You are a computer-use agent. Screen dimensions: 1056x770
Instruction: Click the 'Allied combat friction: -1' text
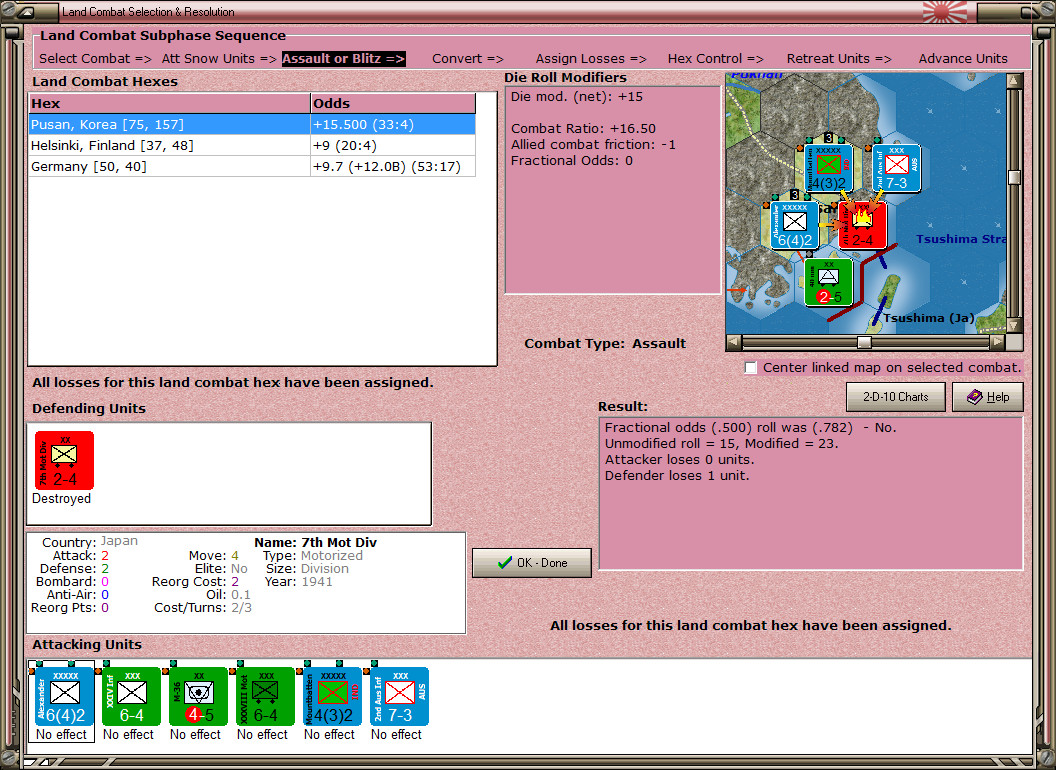[x=593, y=145]
